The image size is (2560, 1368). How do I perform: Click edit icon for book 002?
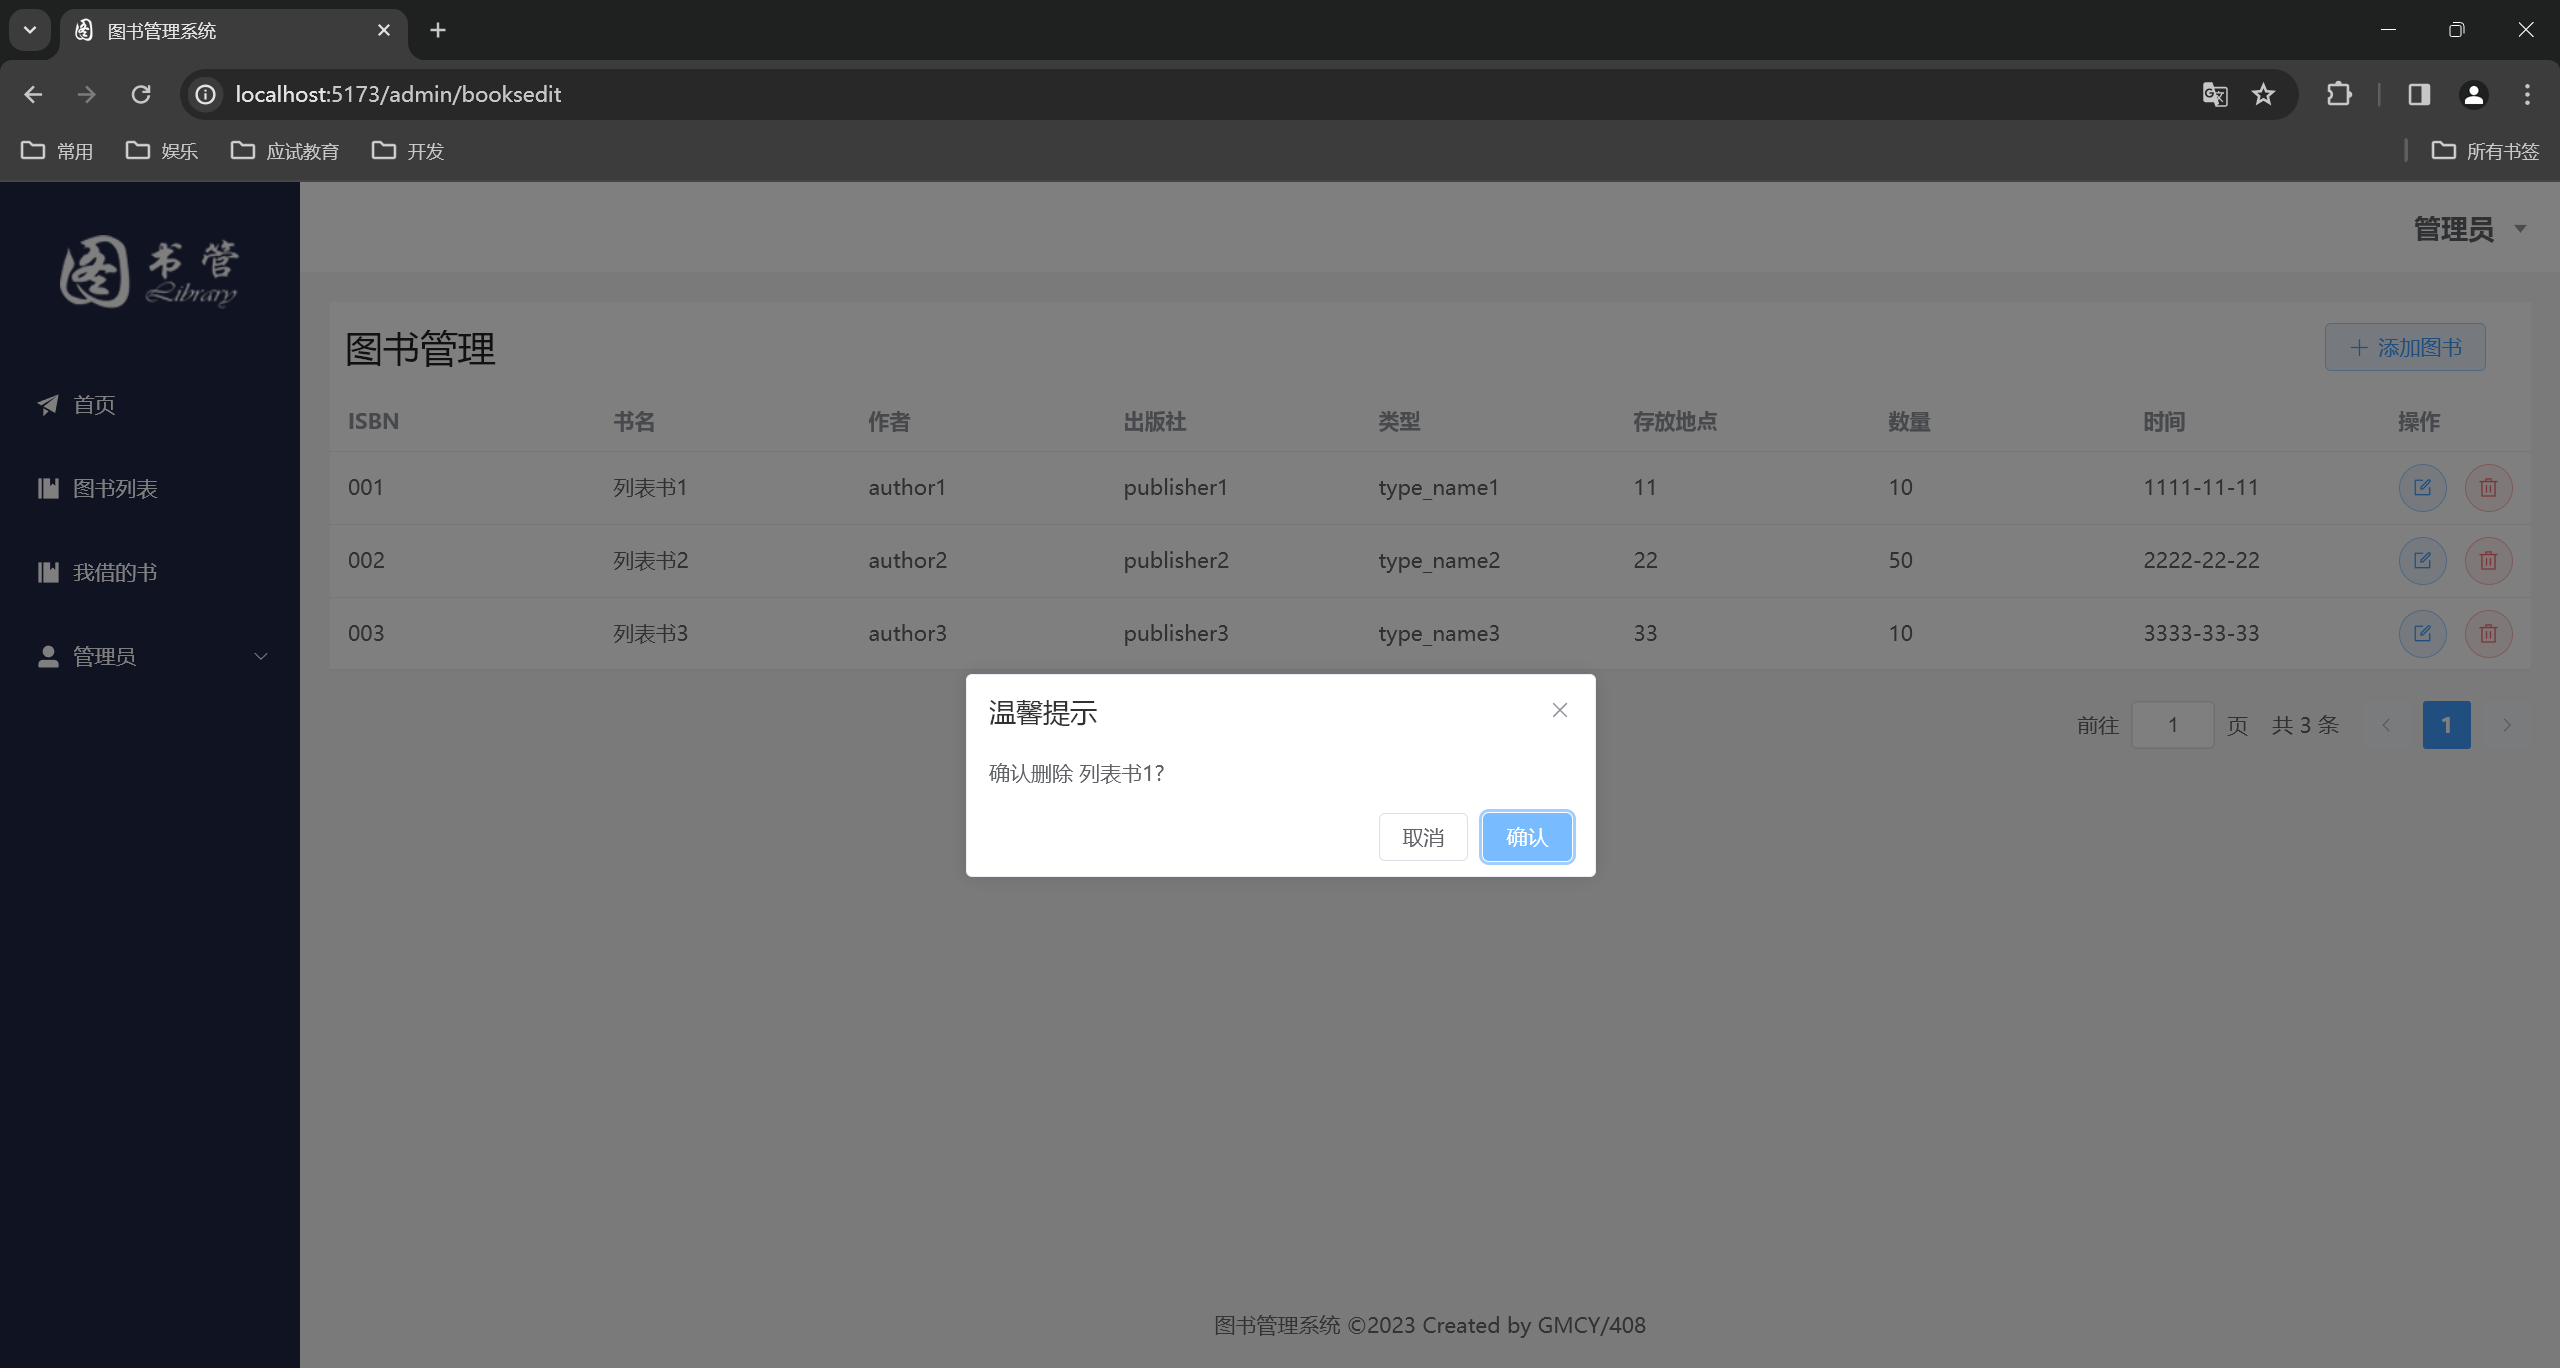(x=2422, y=561)
